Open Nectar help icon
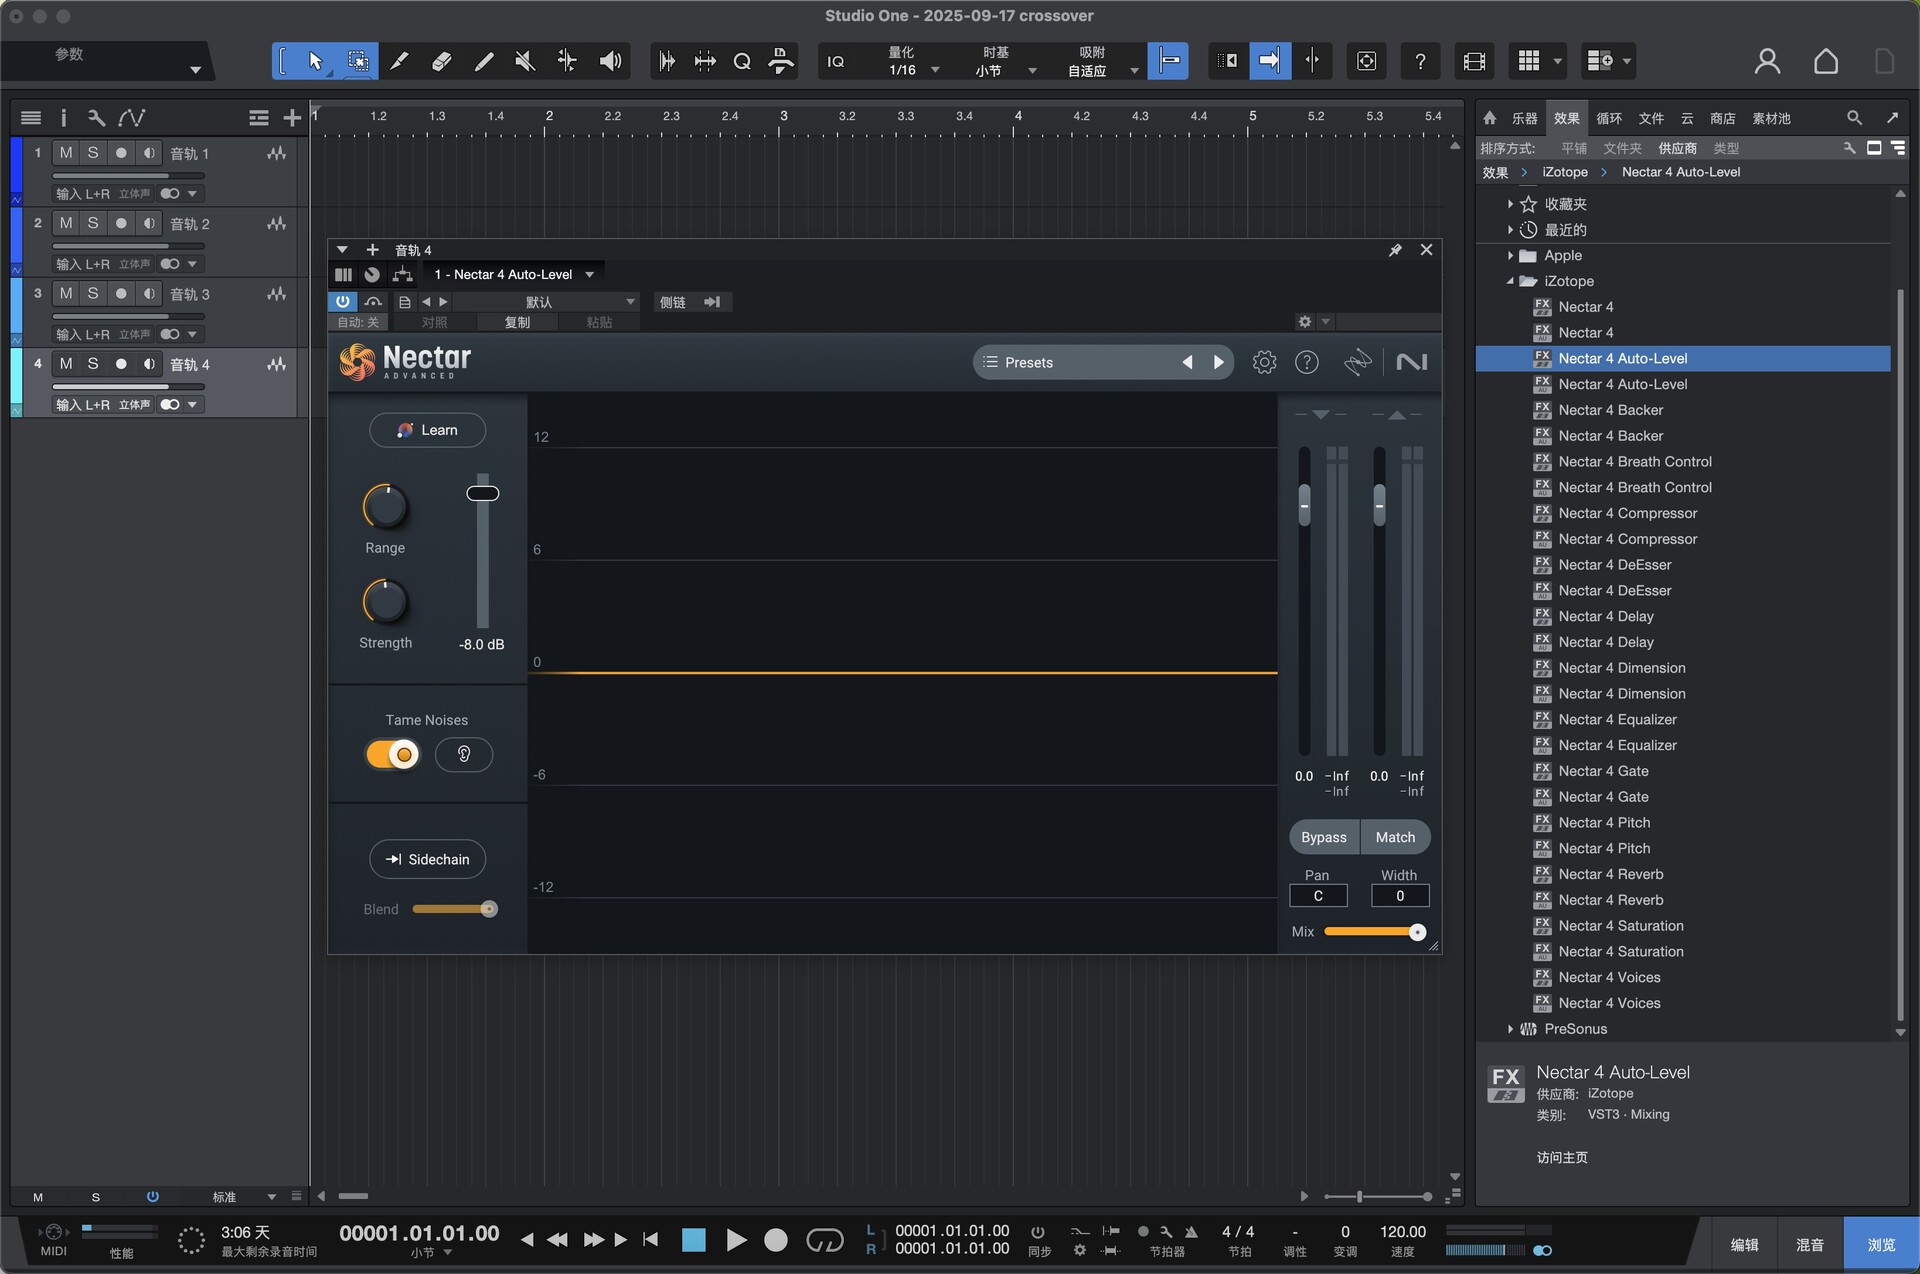This screenshot has width=1920, height=1274. coord(1307,362)
